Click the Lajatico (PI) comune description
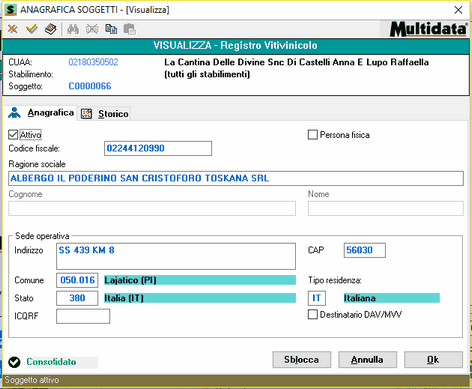The height and width of the screenshot is (389, 472). coord(200,280)
